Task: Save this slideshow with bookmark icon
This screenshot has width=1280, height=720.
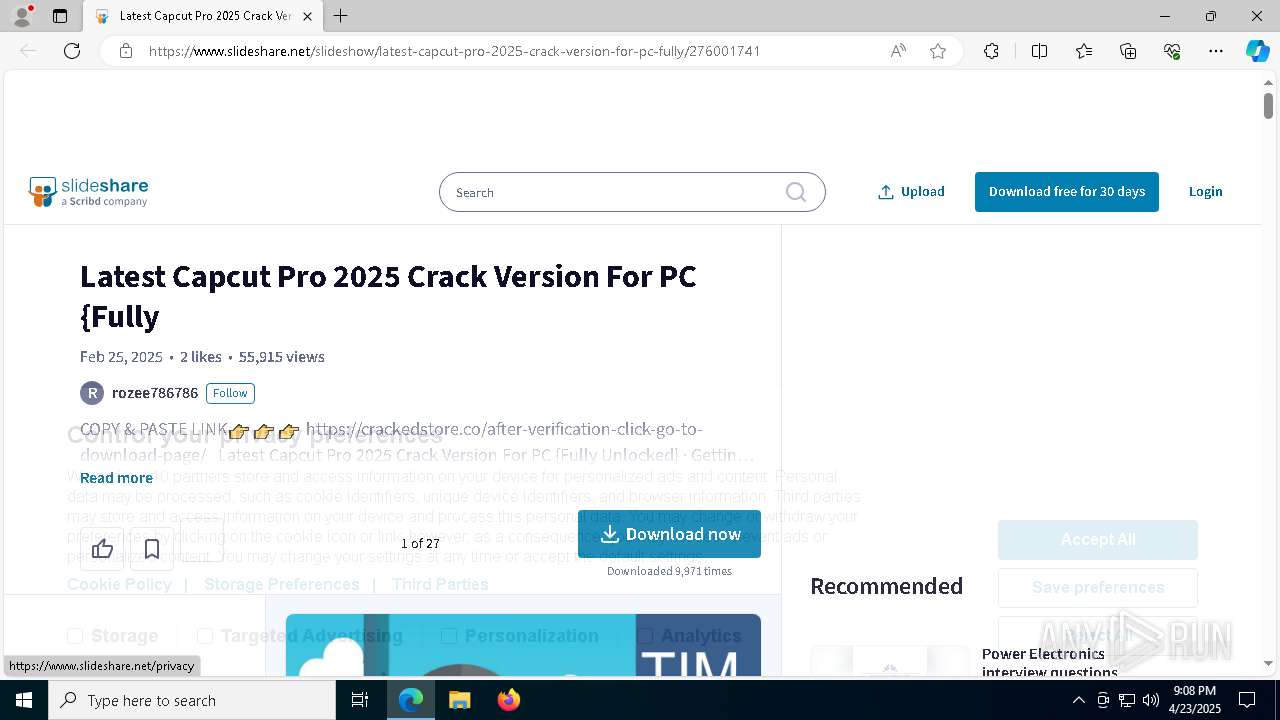Action: 152,548
